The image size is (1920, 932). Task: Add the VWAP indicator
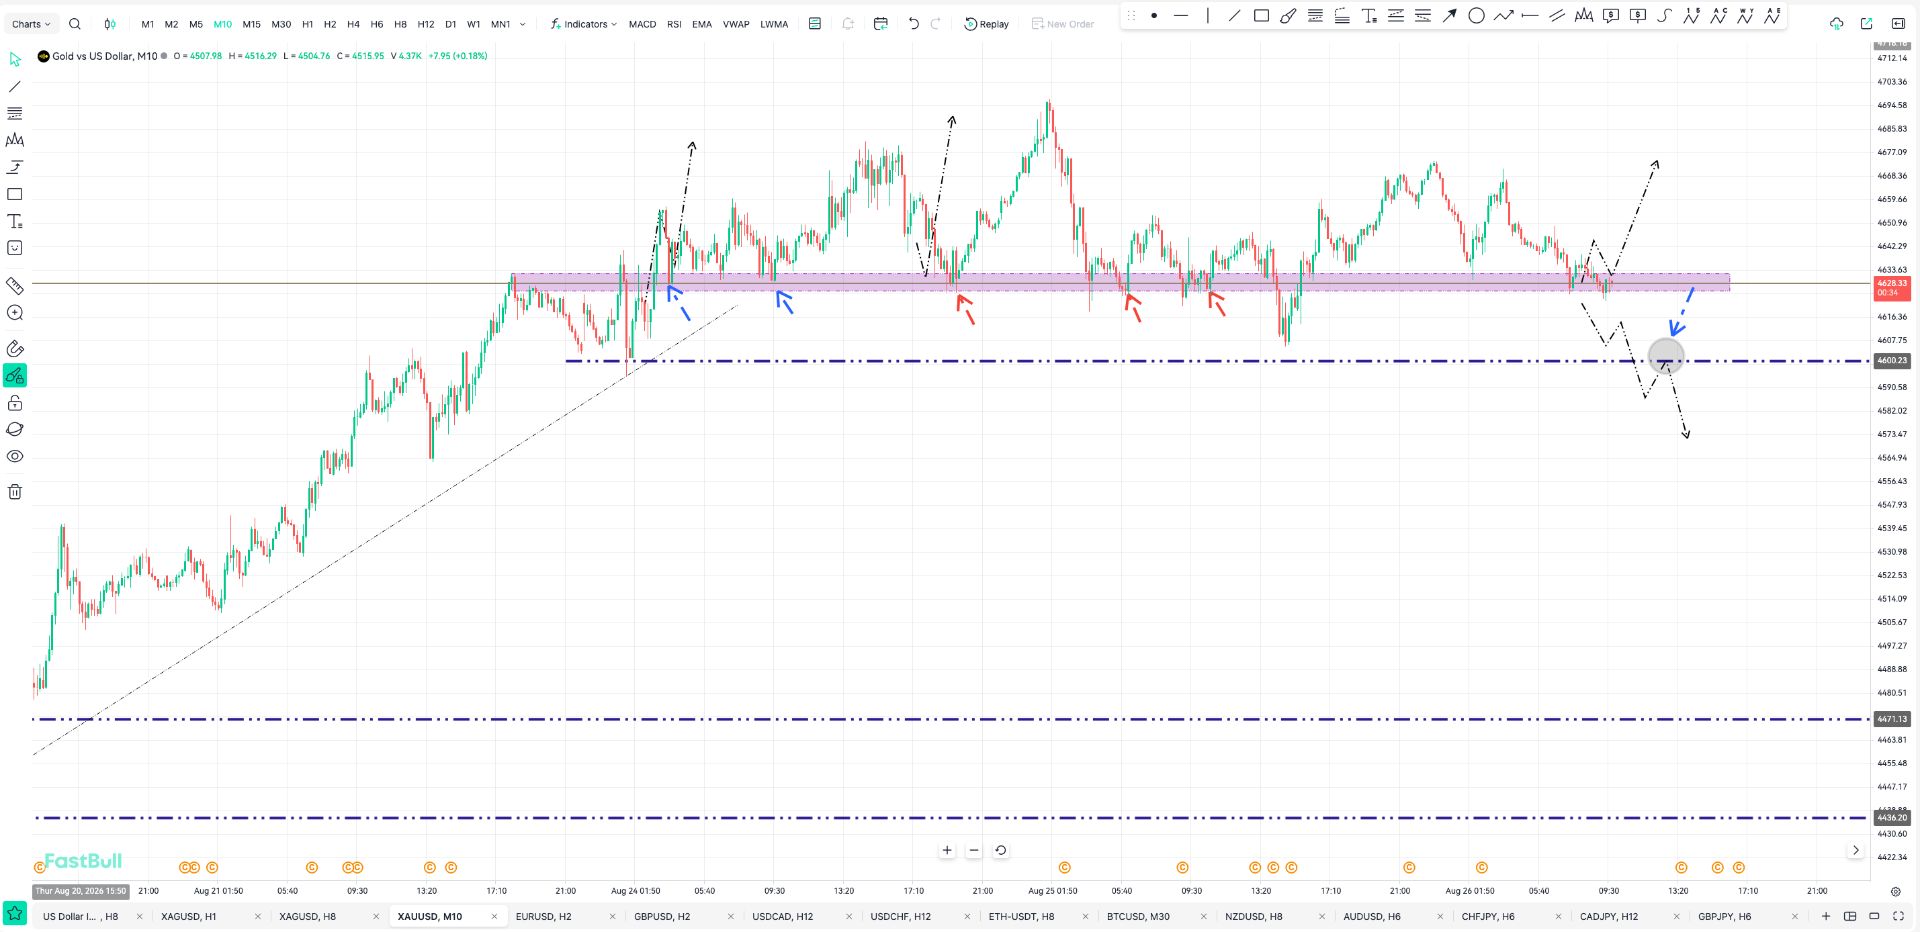click(x=736, y=24)
